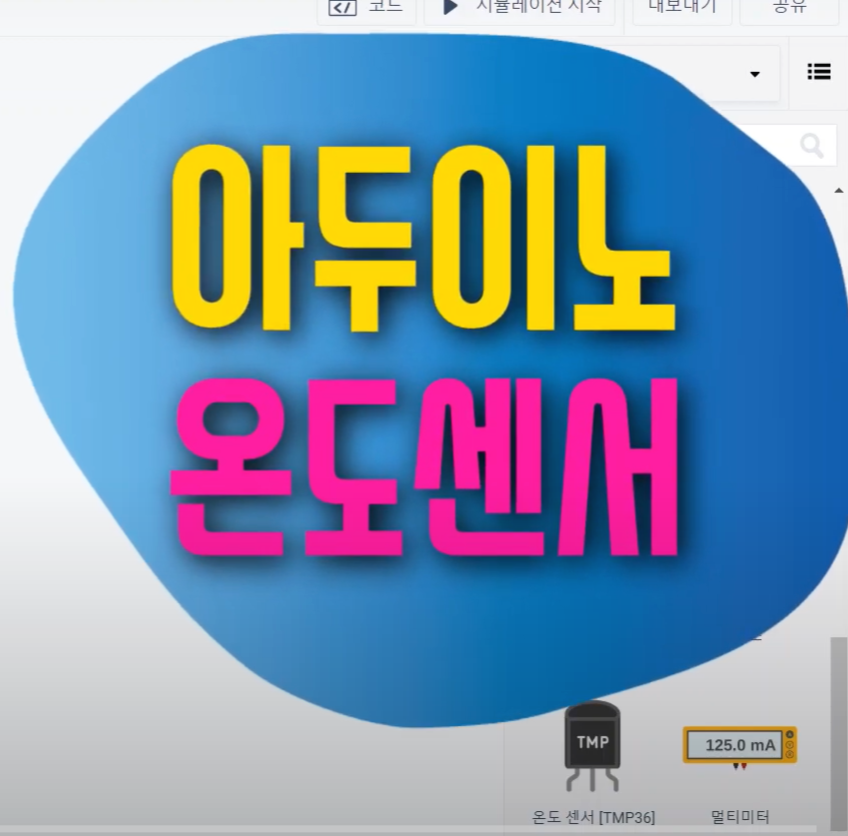This screenshot has height=836, width=848.
Task: Click the components panel scrollbar thumb
Action: 839,733
